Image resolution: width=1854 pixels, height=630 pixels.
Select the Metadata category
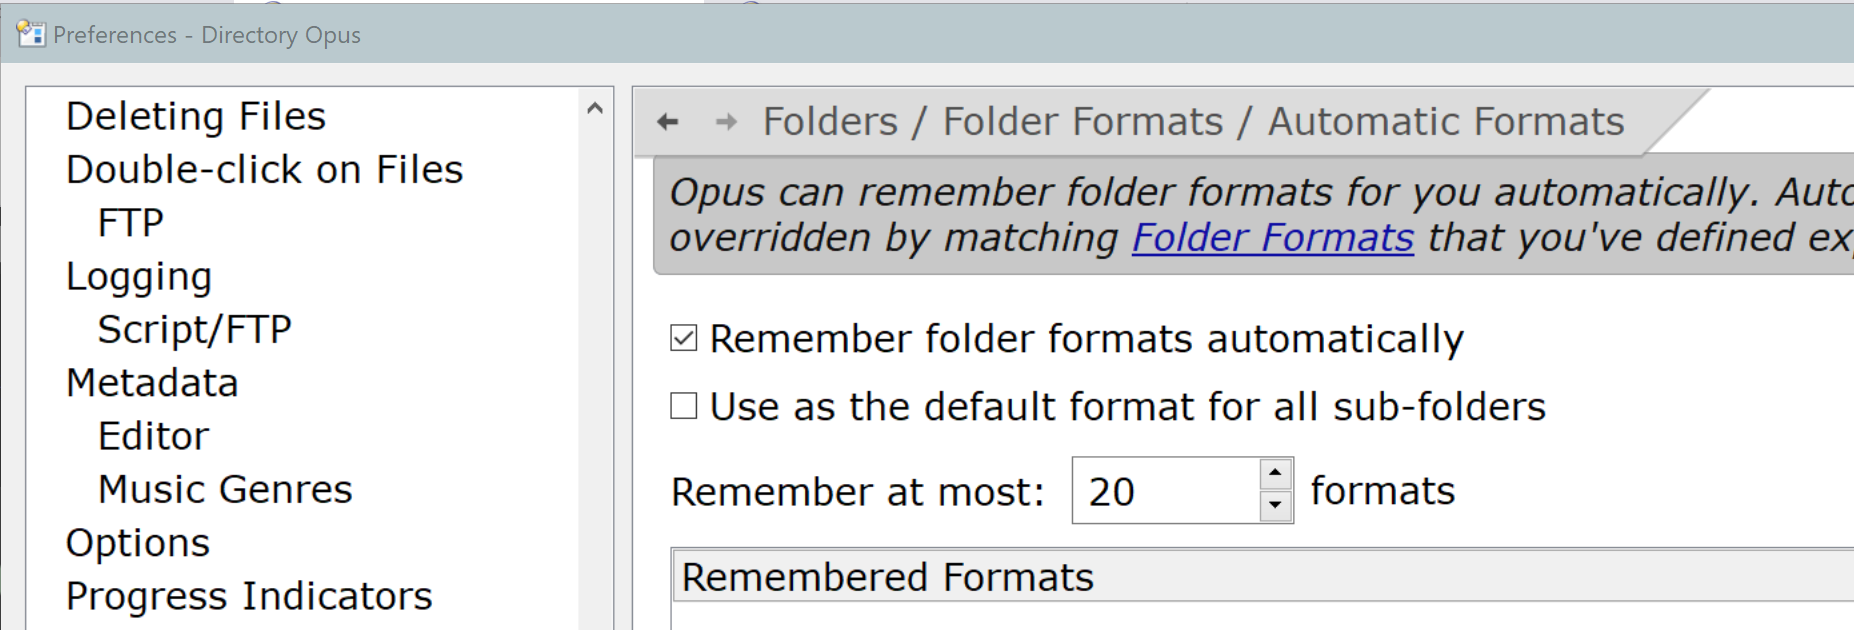click(x=152, y=383)
